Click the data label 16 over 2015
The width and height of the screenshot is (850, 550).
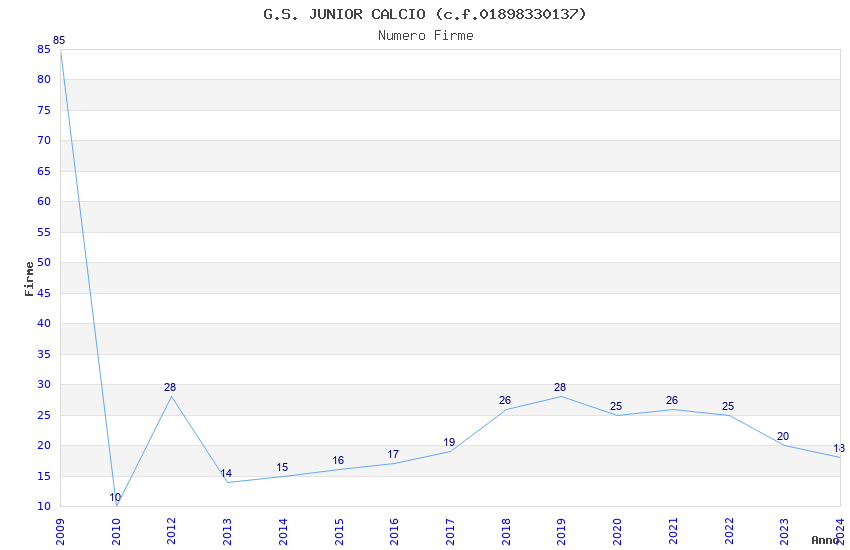pyautogui.click(x=338, y=460)
